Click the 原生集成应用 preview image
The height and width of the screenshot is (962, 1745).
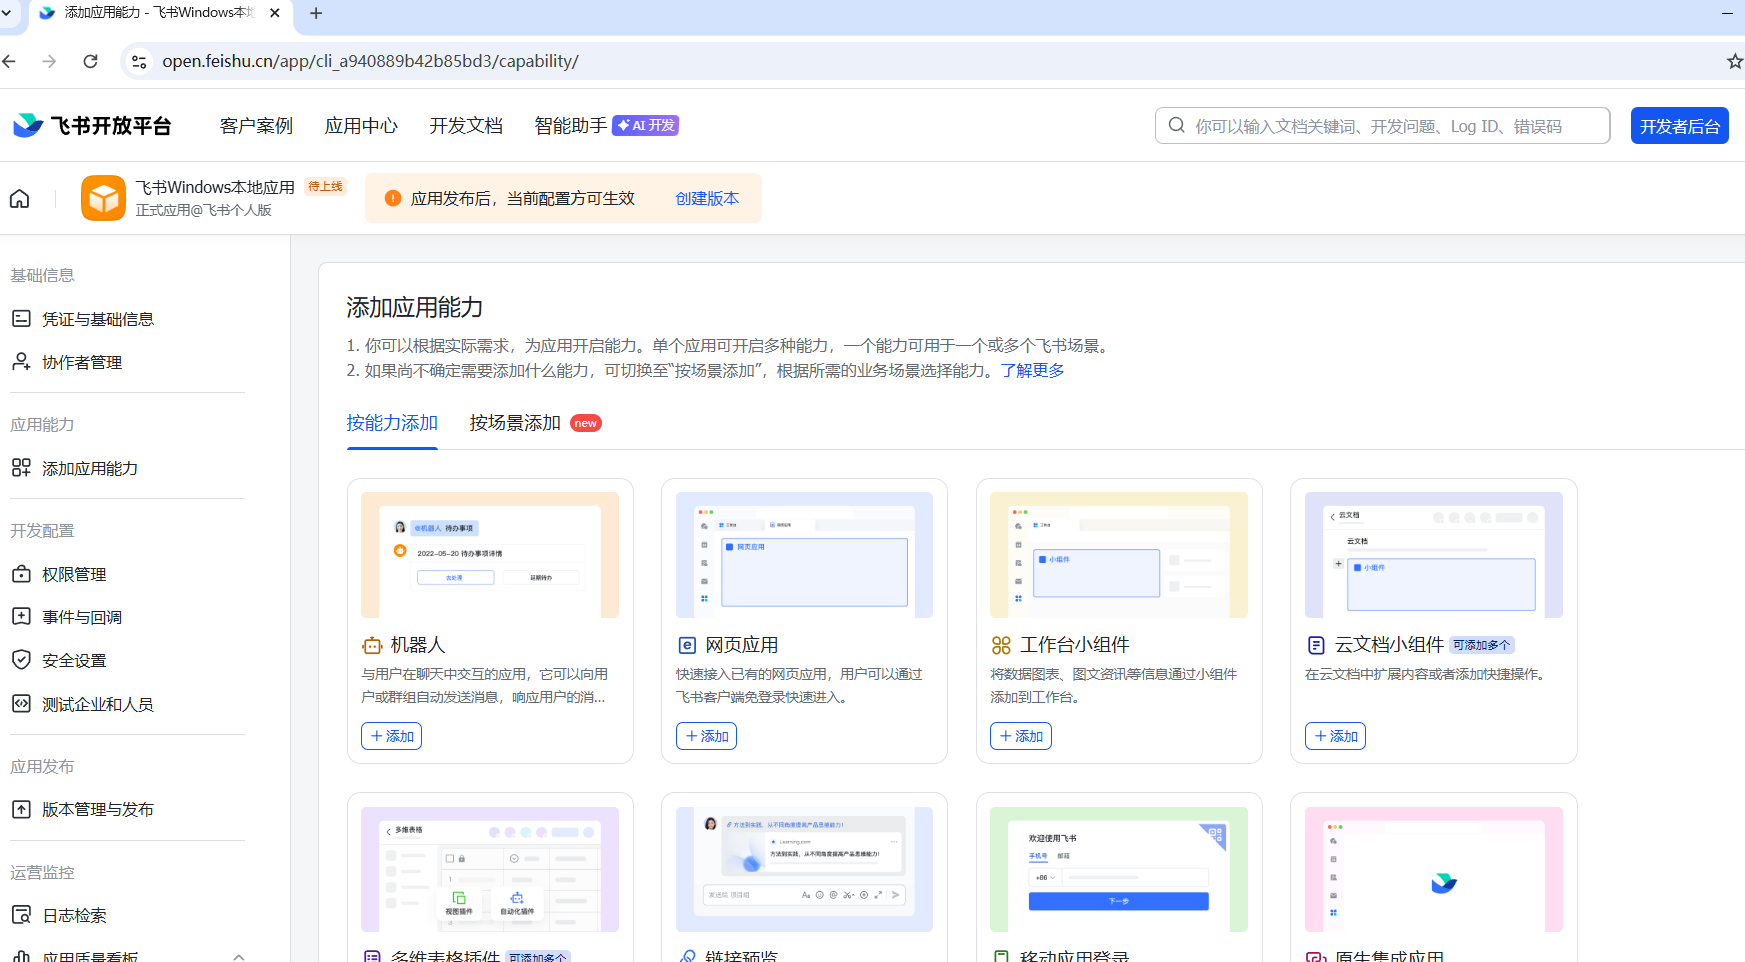coord(1433,869)
